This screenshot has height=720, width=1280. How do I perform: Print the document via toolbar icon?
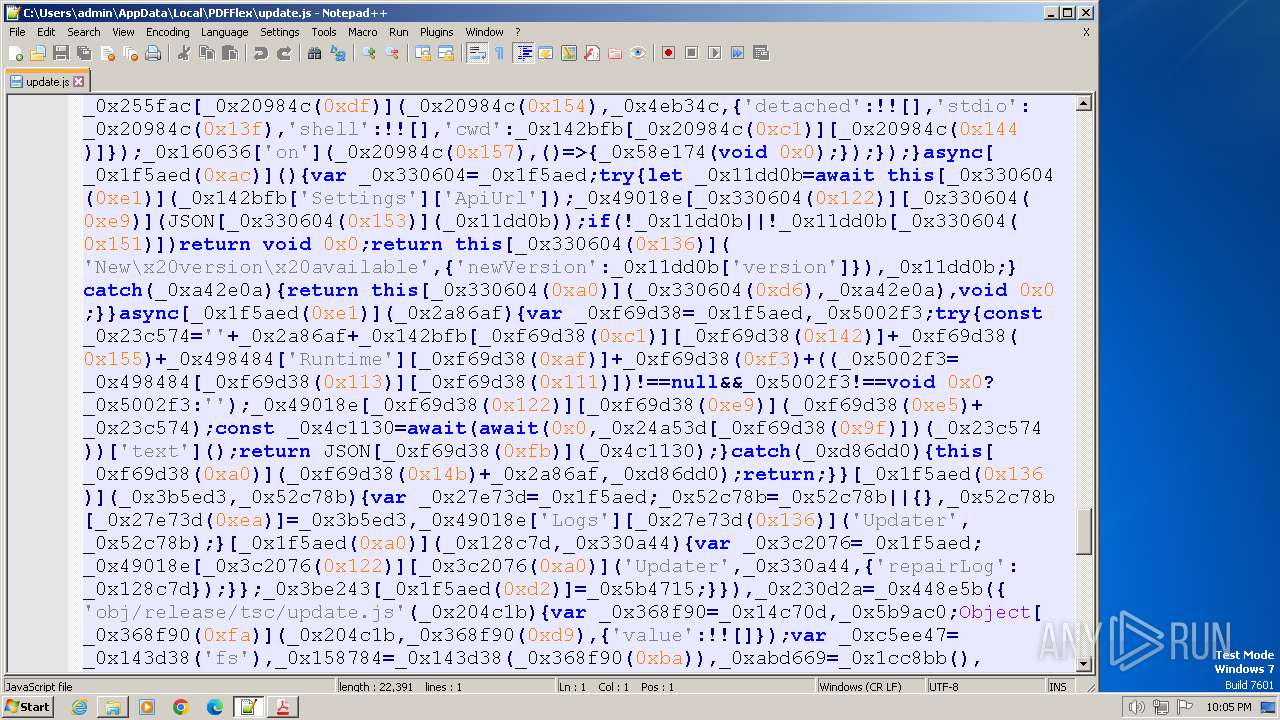(x=153, y=53)
